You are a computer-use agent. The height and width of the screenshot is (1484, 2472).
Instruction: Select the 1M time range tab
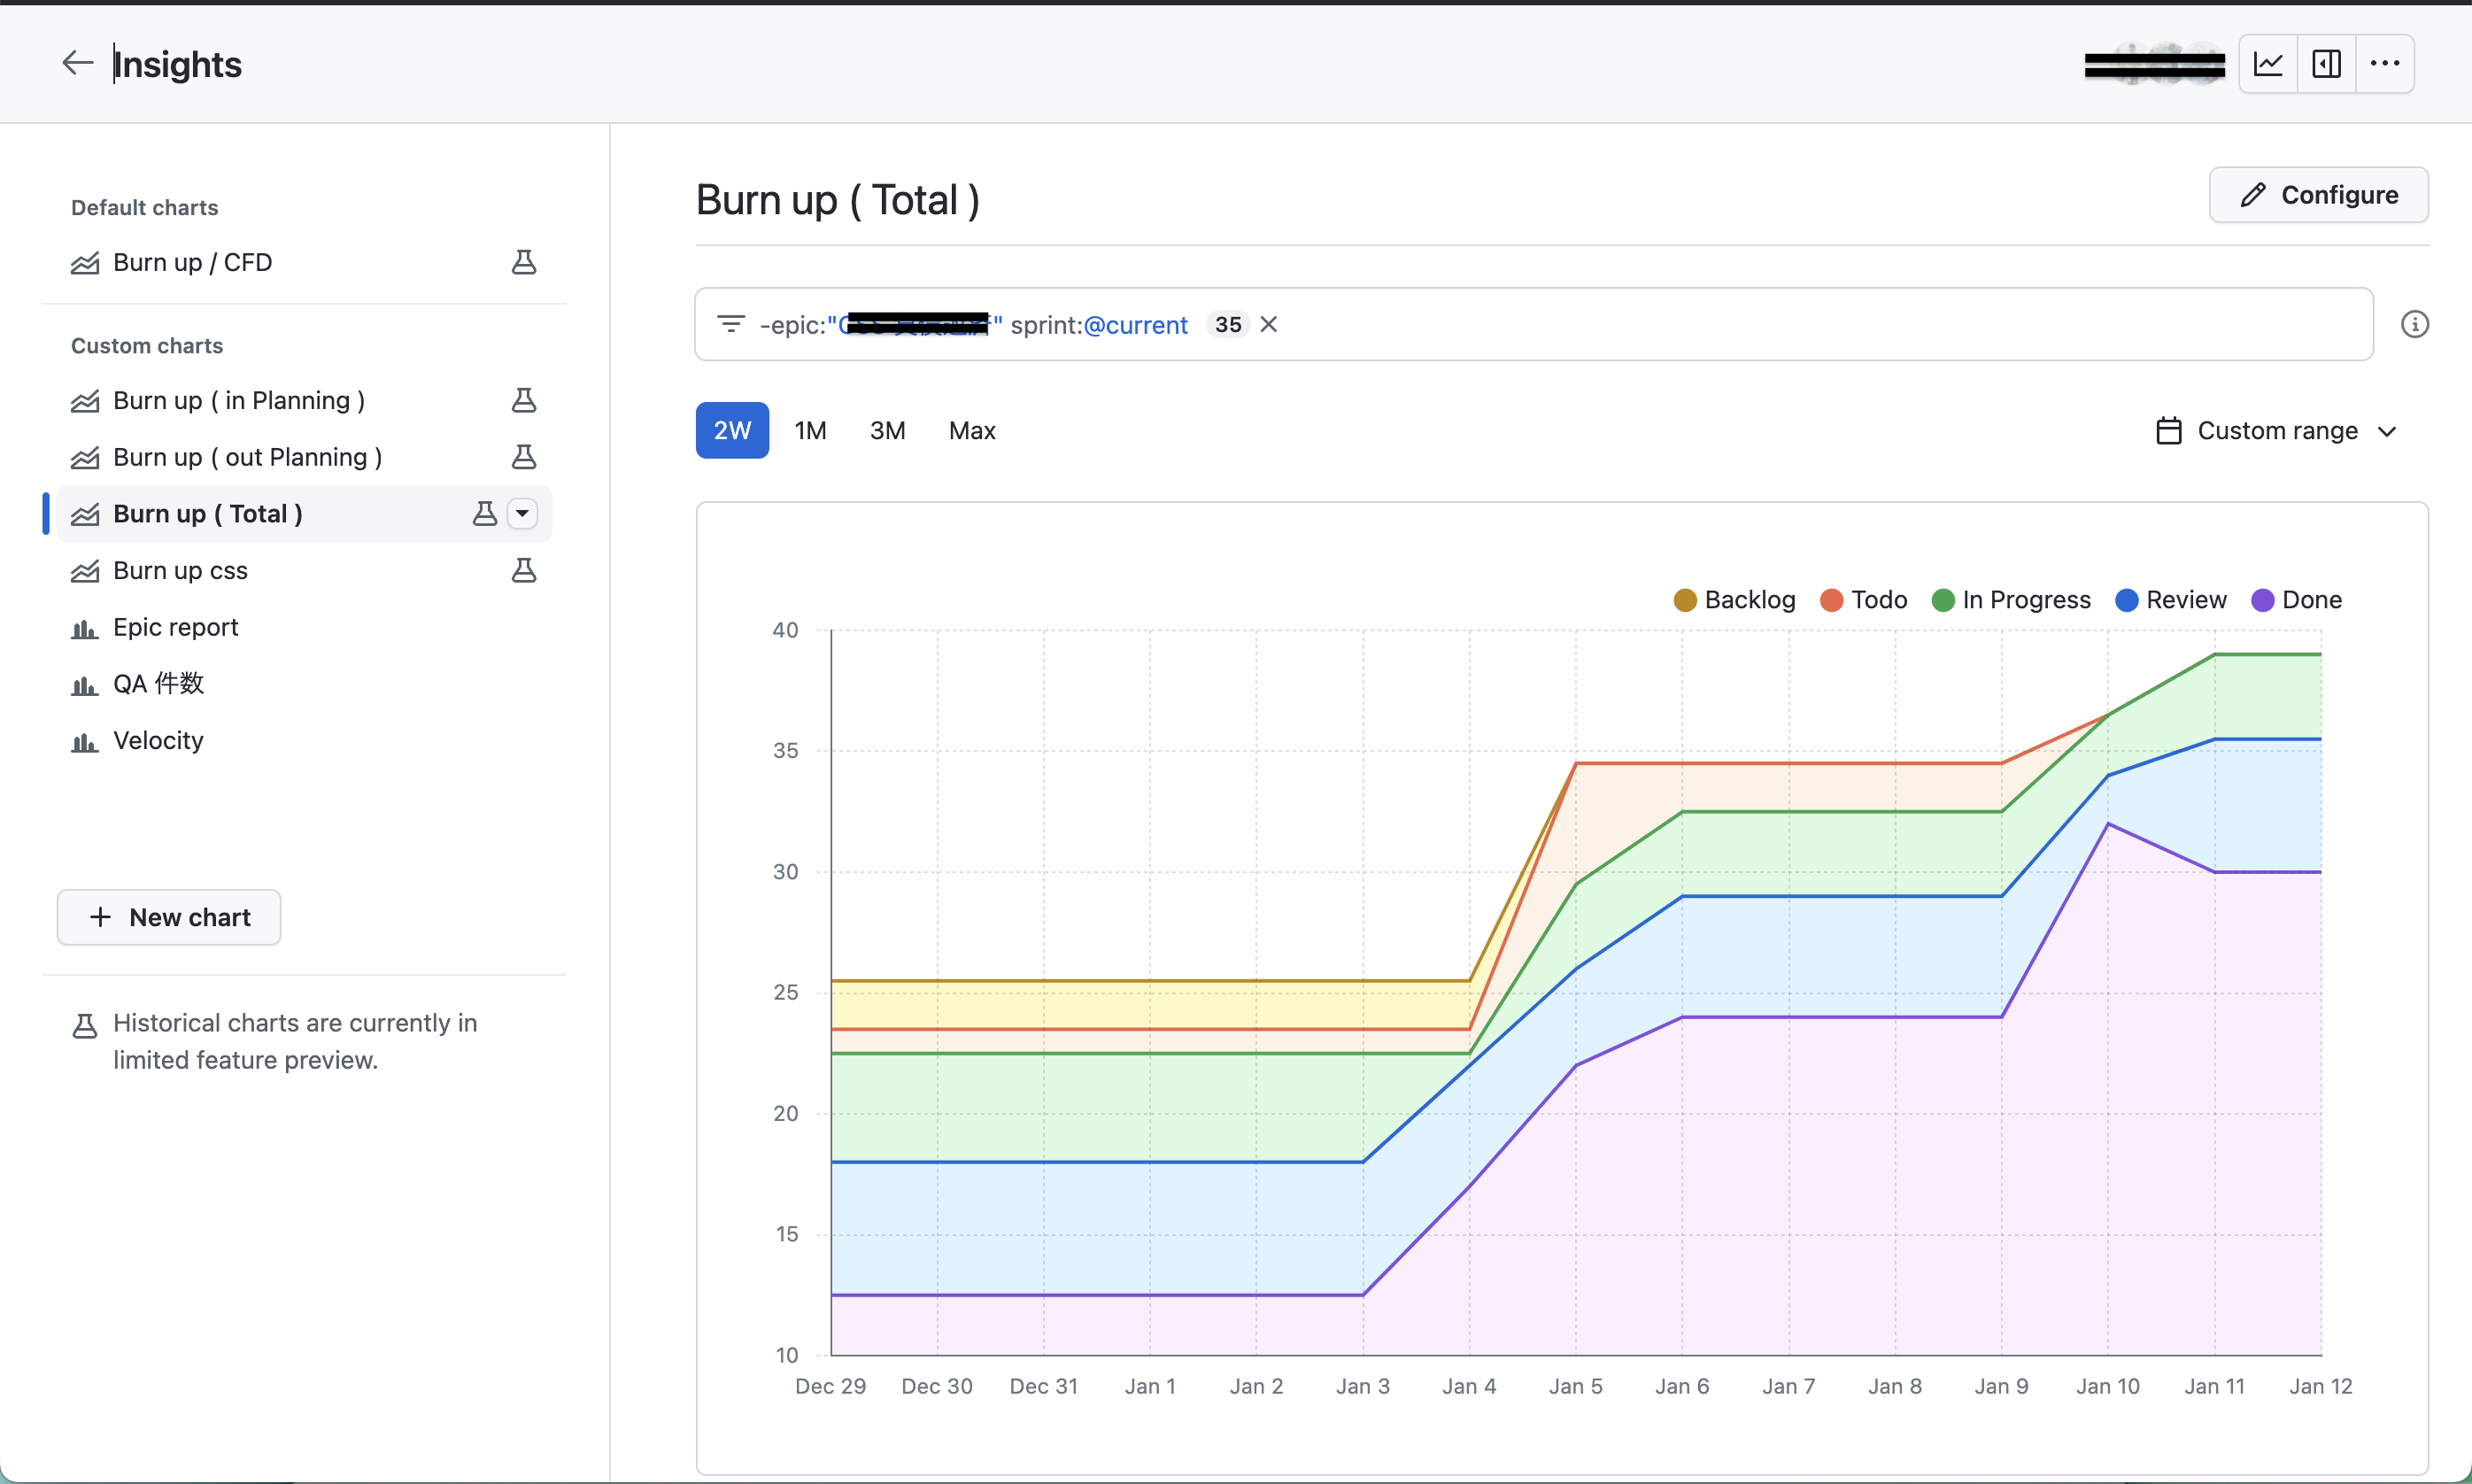[810, 431]
